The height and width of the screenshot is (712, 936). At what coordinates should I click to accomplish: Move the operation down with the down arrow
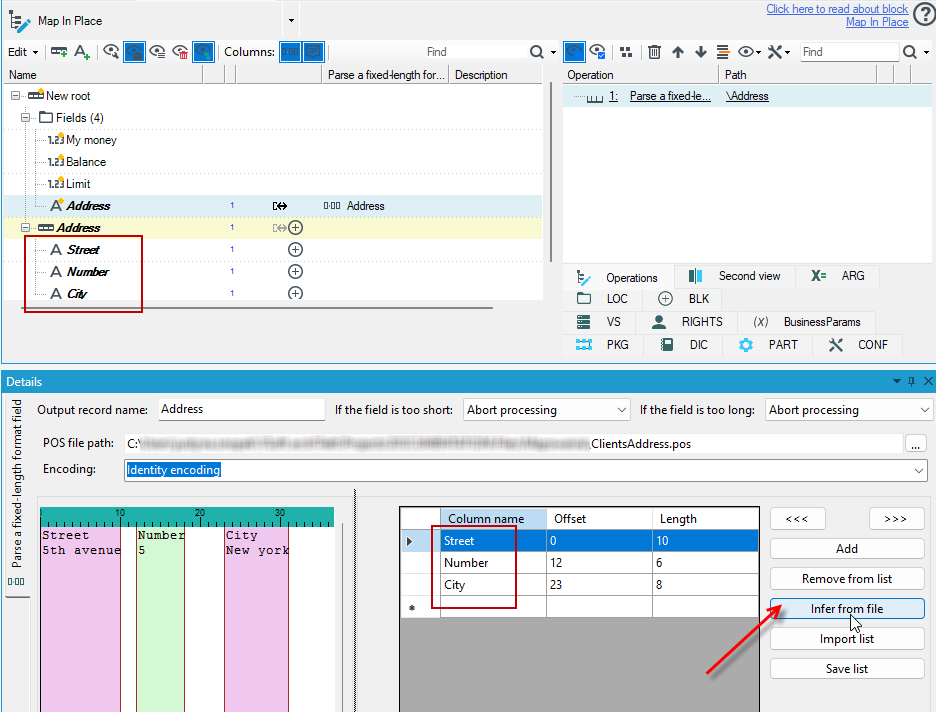point(701,52)
